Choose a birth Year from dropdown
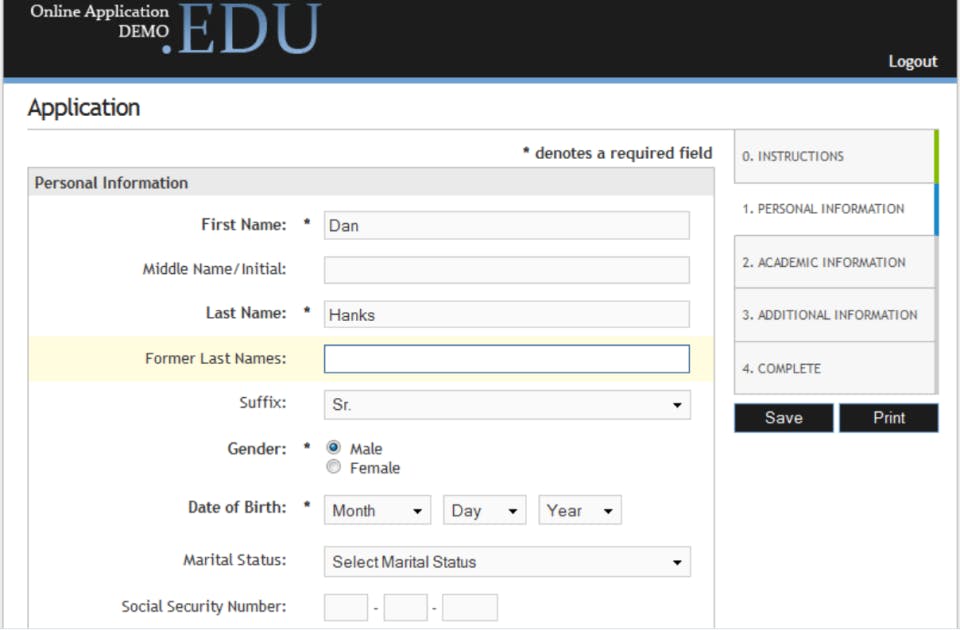The image size is (960, 630). [580, 510]
